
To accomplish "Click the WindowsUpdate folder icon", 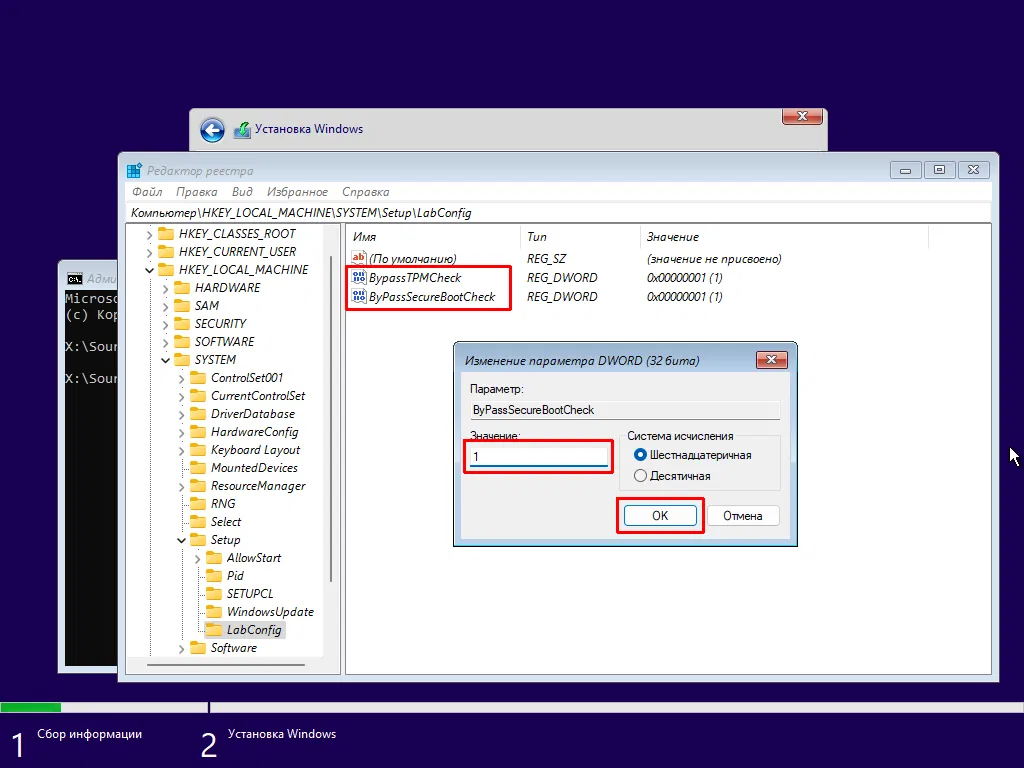I will pos(214,612).
